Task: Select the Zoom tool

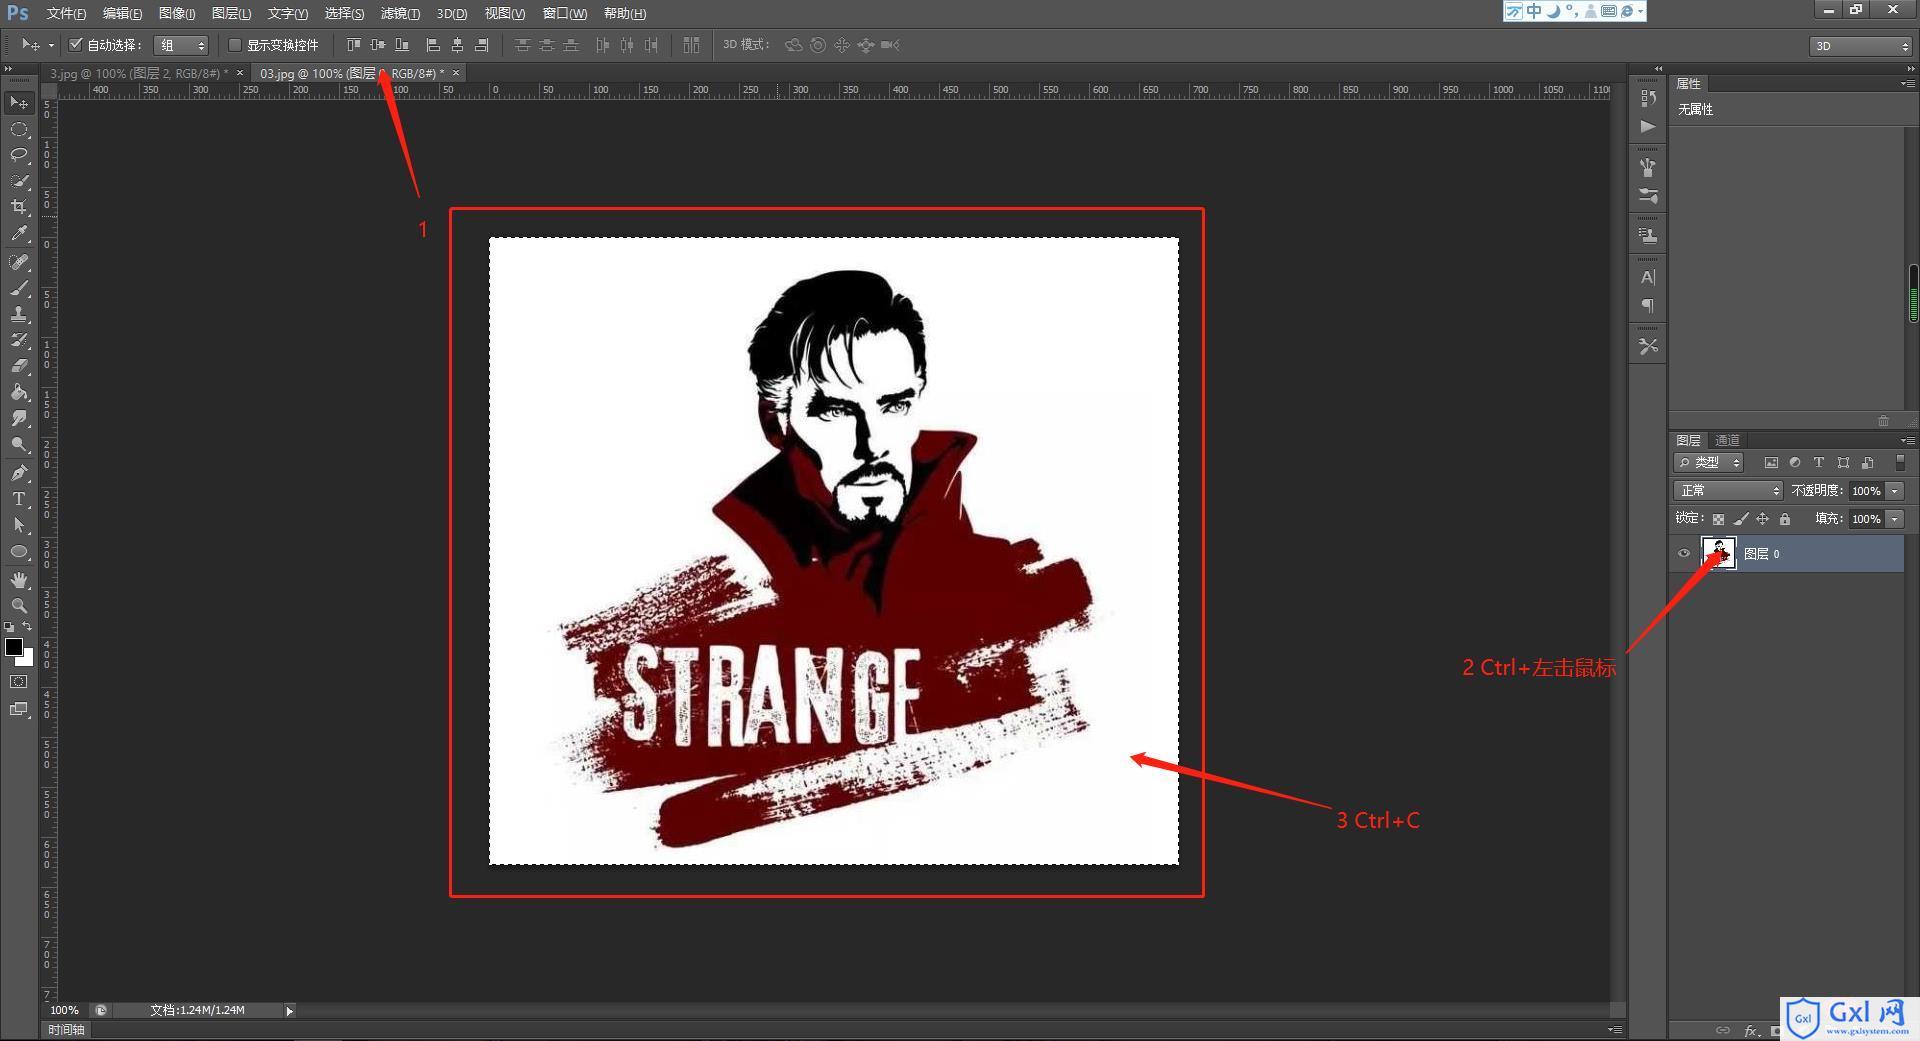Action: [x=19, y=606]
